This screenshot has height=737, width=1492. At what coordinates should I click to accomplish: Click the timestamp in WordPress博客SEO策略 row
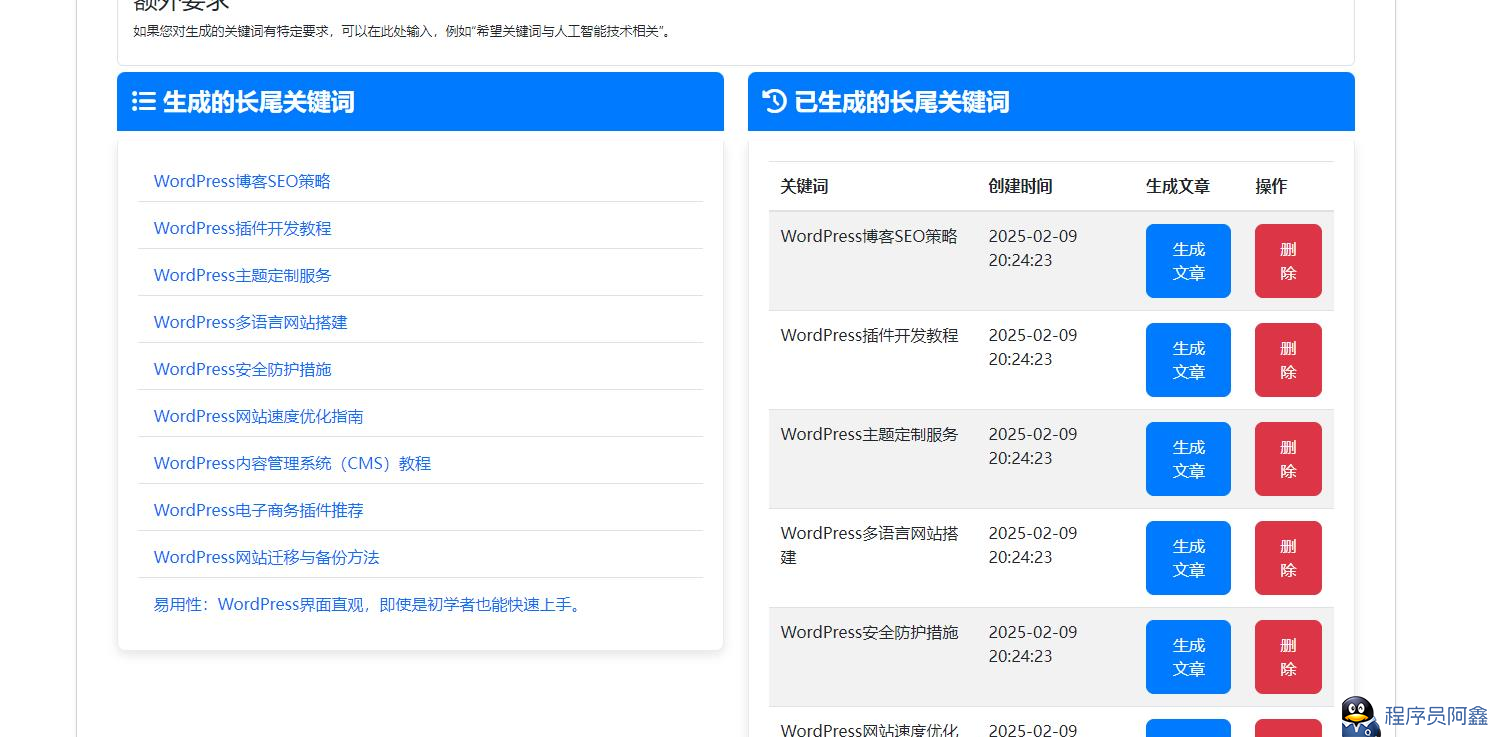point(1033,248)
